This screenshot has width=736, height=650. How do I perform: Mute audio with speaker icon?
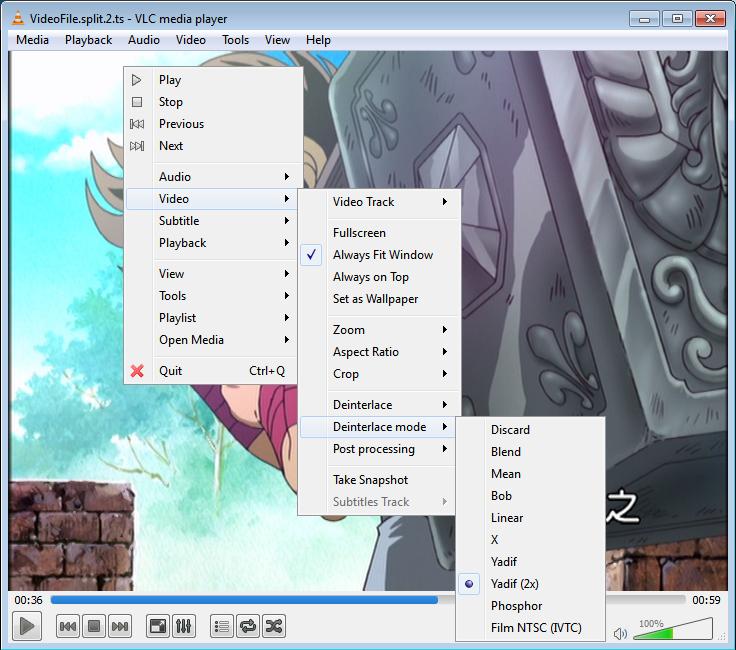(x=620, y=634)
